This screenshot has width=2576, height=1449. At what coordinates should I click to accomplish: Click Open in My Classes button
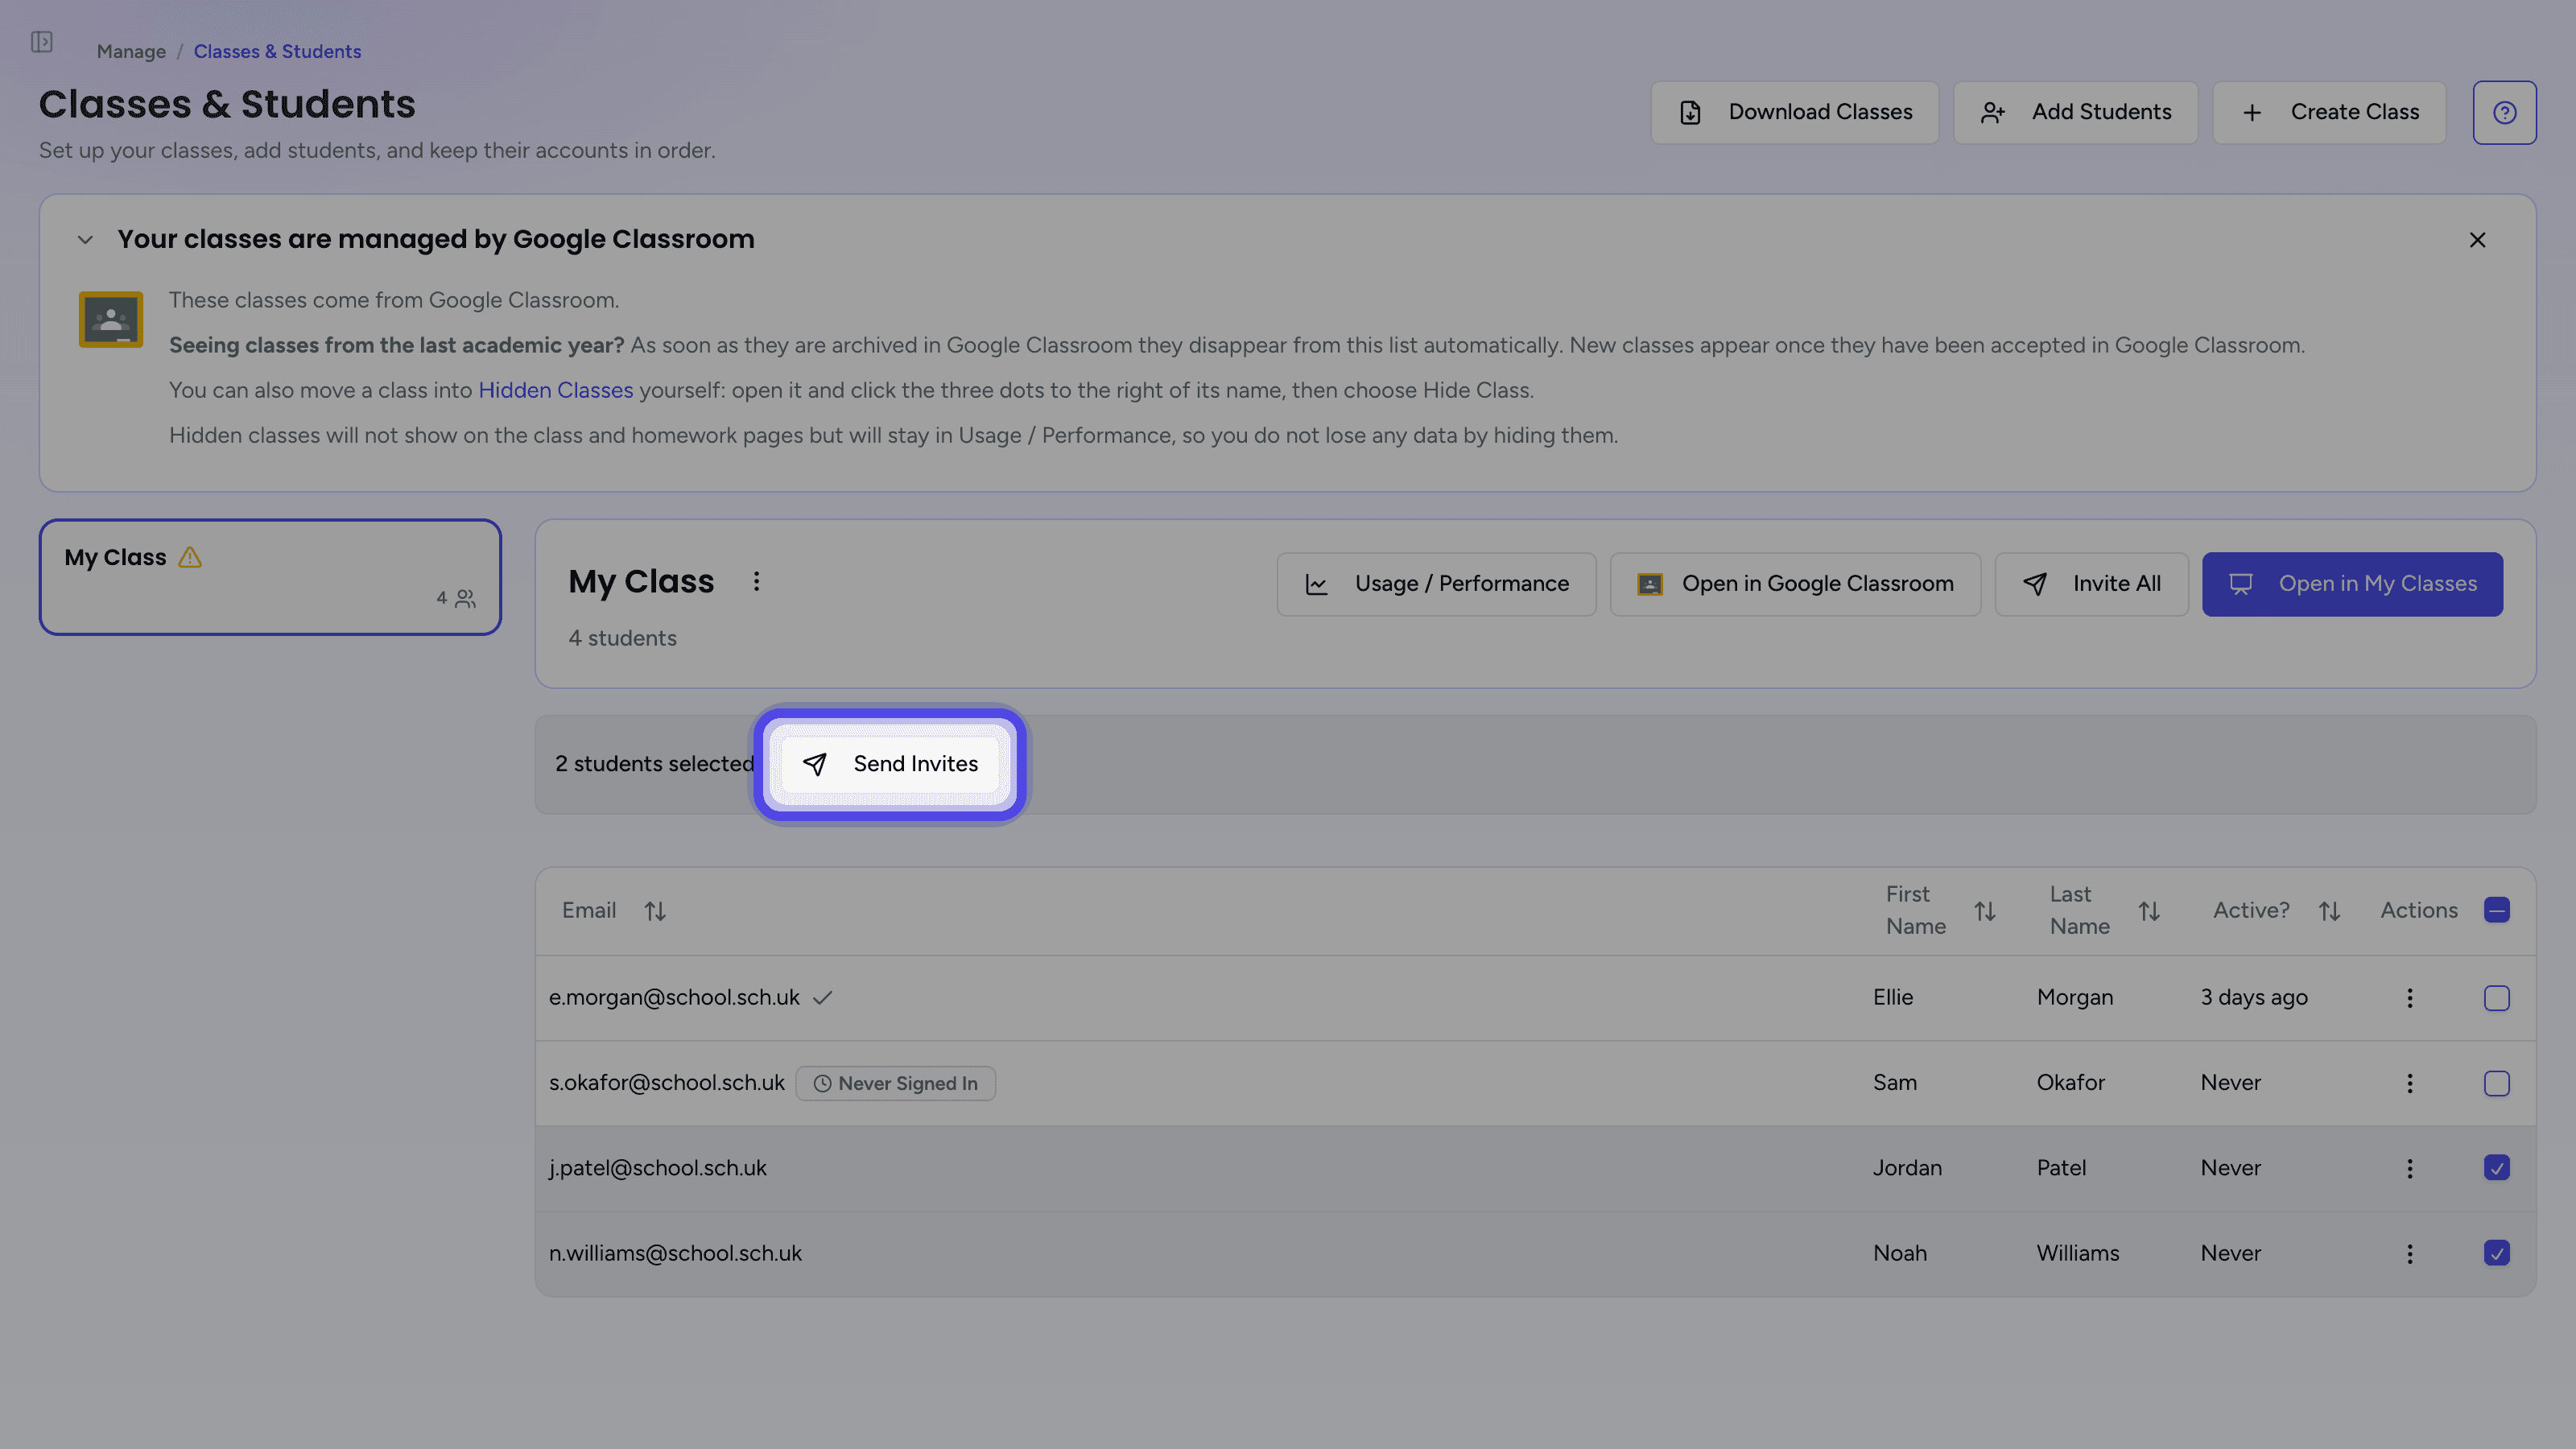pyautogui.click(x=2352, y=584)
